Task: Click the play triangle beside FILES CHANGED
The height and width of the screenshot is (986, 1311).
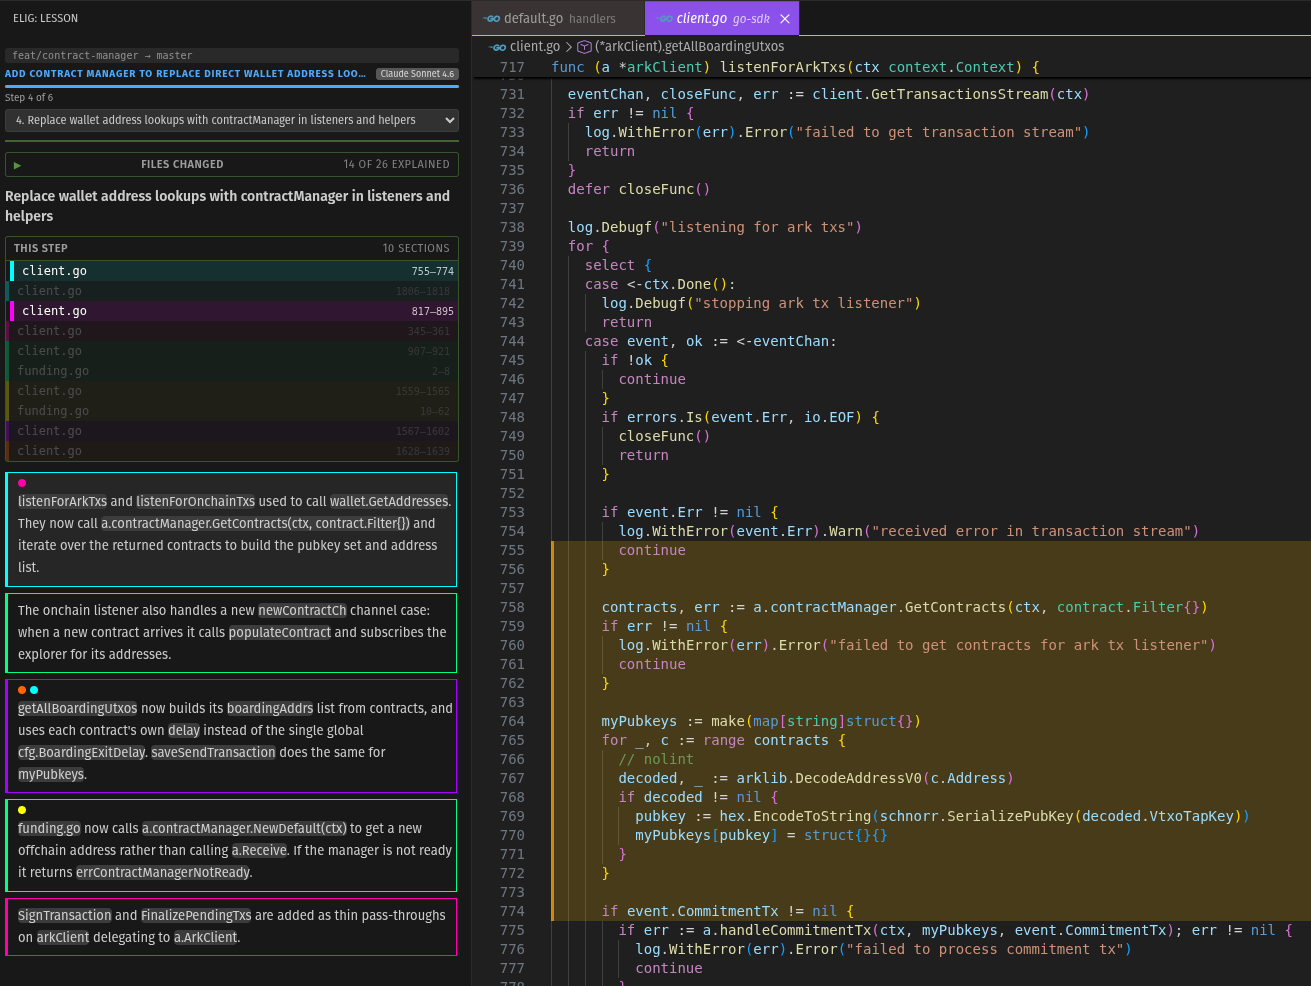Action: tap(17, 164)
